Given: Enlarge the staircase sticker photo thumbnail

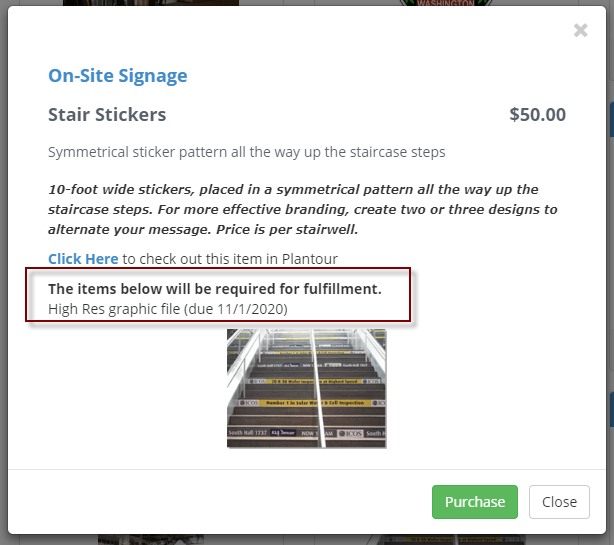Looking at the screenshot, I should (306, 388).
